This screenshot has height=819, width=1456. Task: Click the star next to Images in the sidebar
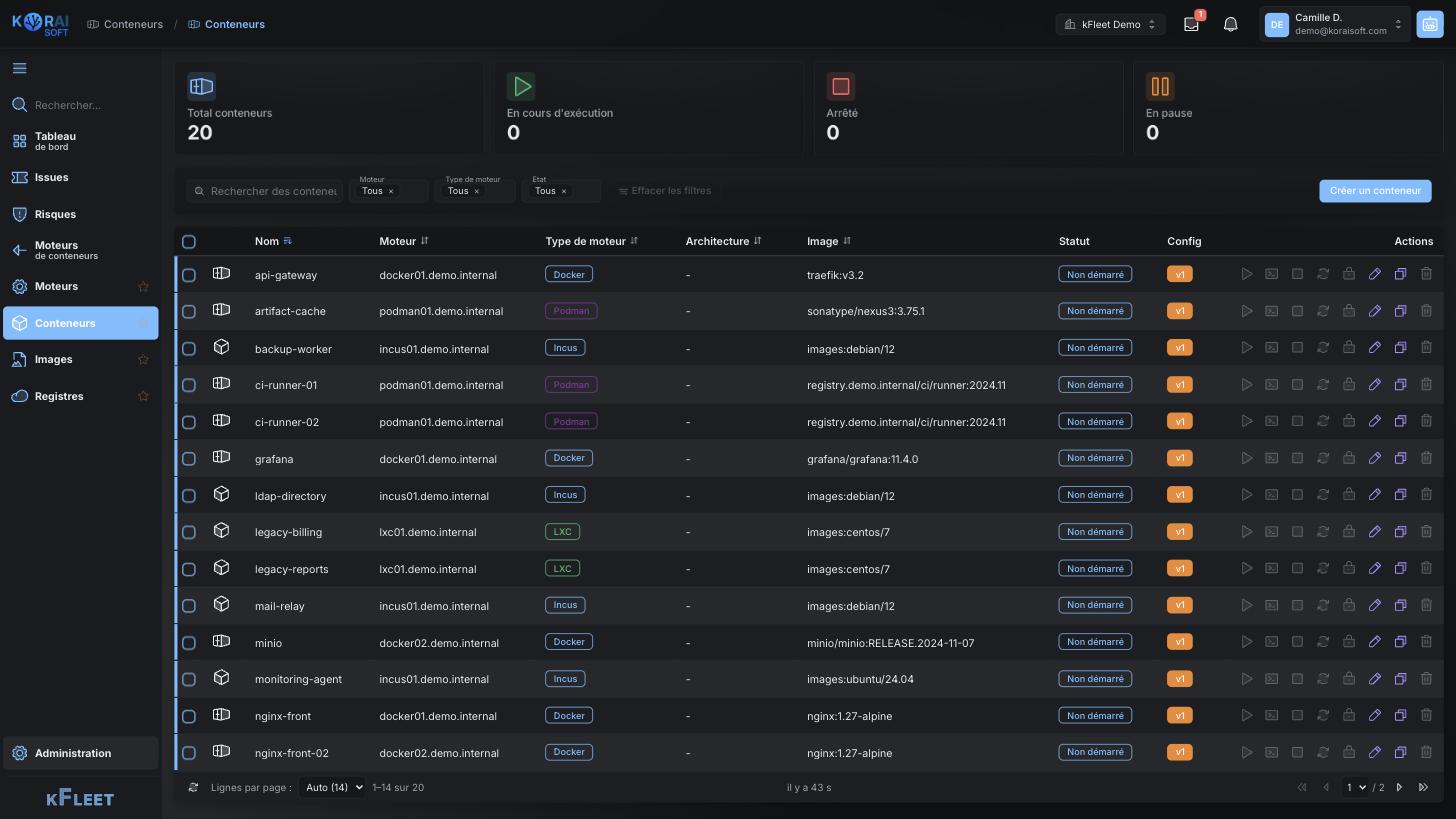point(143,360)
